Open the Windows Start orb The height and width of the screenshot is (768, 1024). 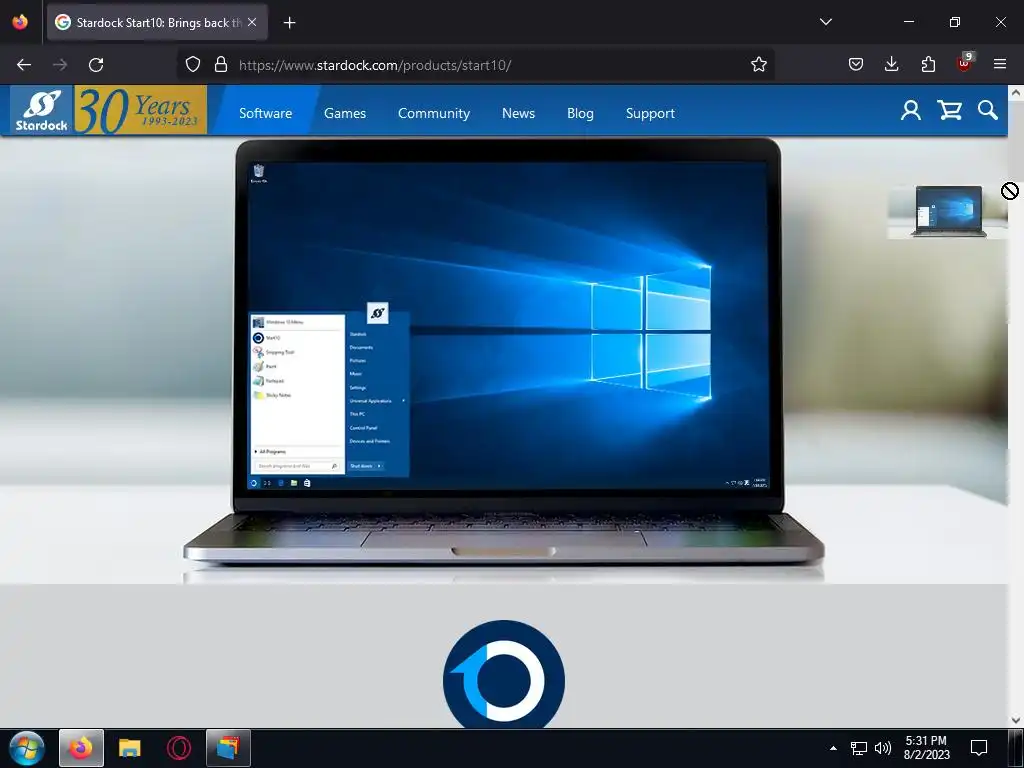(x=26, y=748)
